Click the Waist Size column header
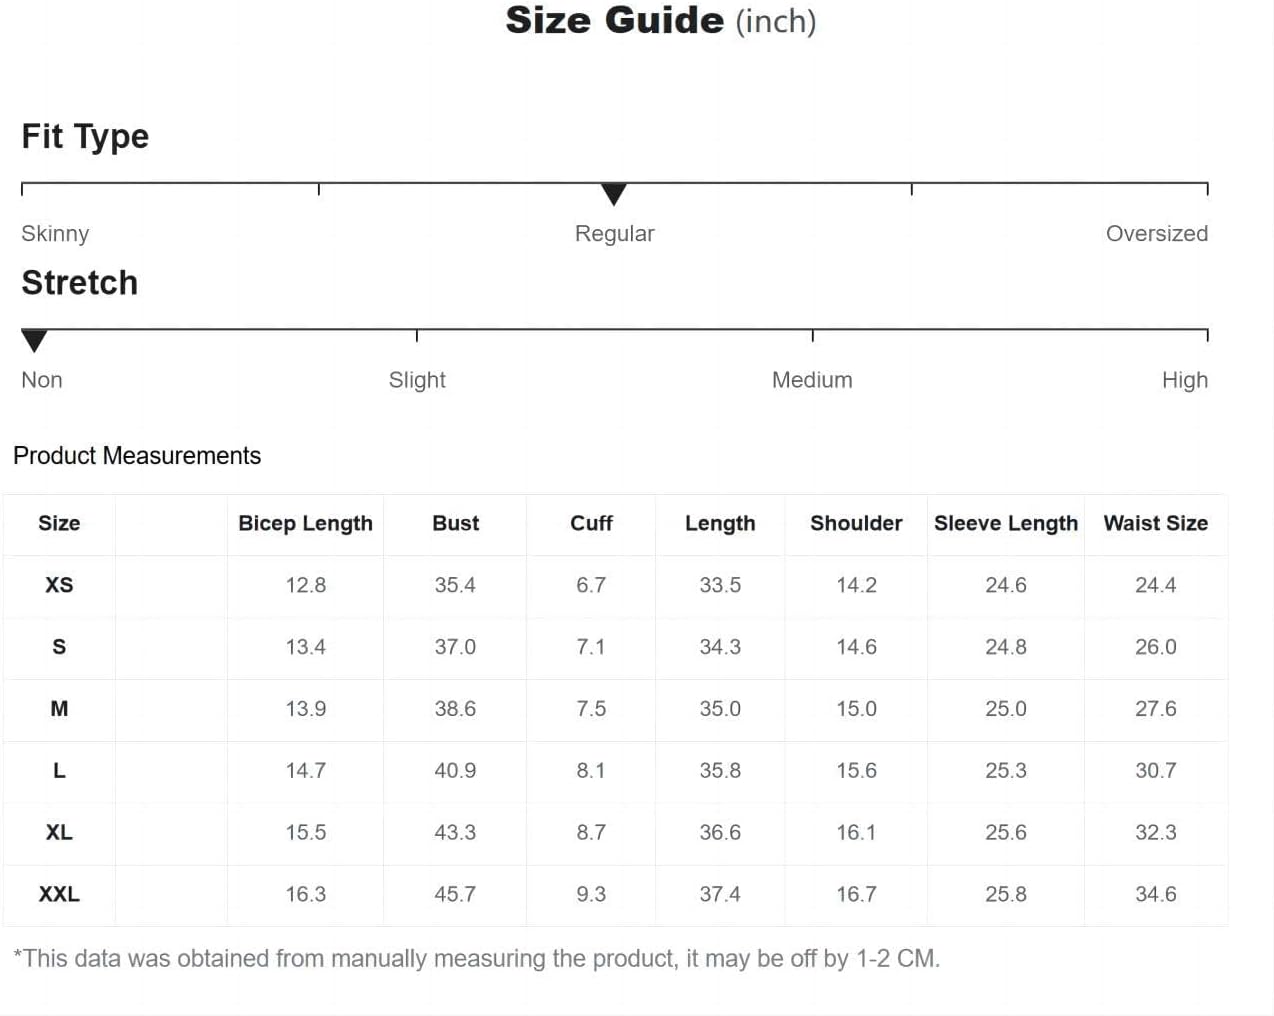Image resolution: width=1274 pixels, height=1016 pixels. click(1155, 523)
